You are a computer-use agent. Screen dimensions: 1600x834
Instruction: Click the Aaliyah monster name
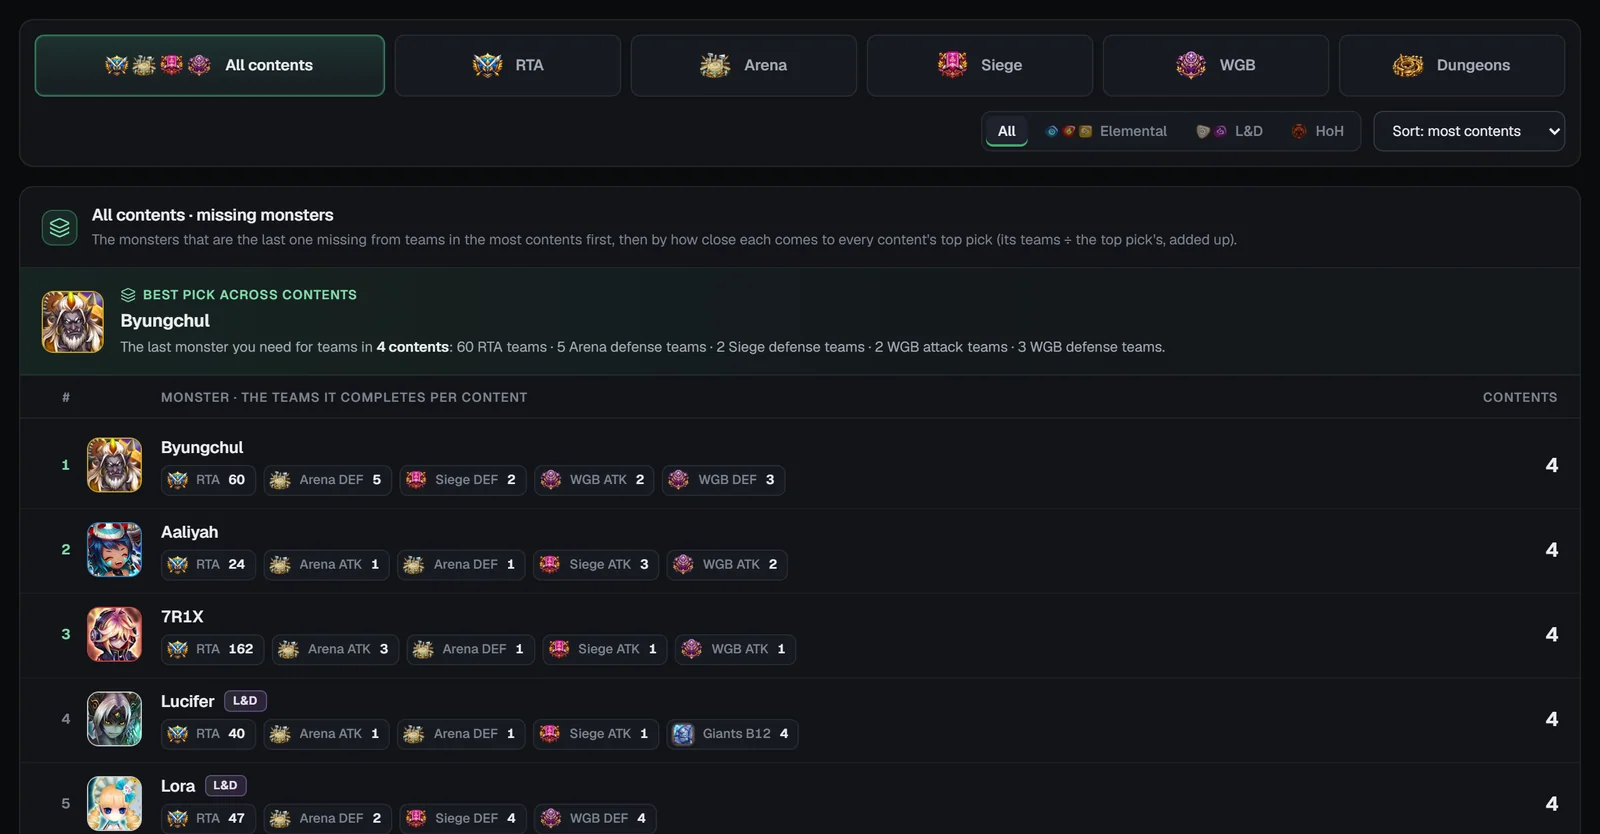click(189, 532)
